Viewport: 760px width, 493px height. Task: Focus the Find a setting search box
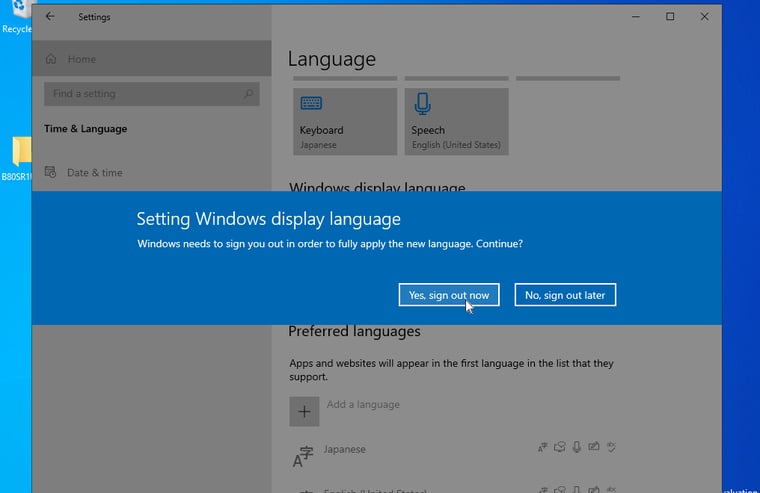[x=152, y=94]
